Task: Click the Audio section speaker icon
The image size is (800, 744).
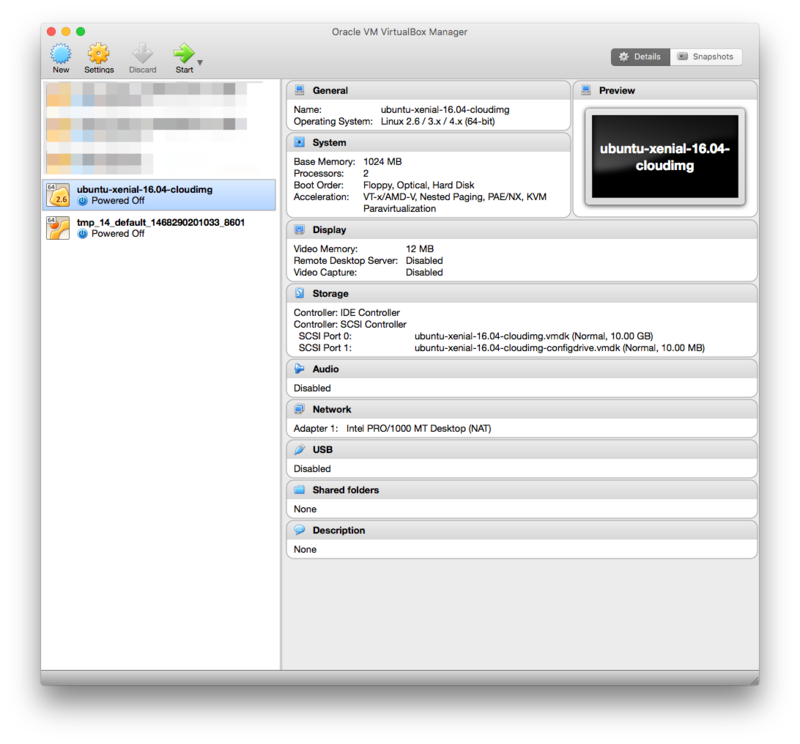Action: point(299,368)
